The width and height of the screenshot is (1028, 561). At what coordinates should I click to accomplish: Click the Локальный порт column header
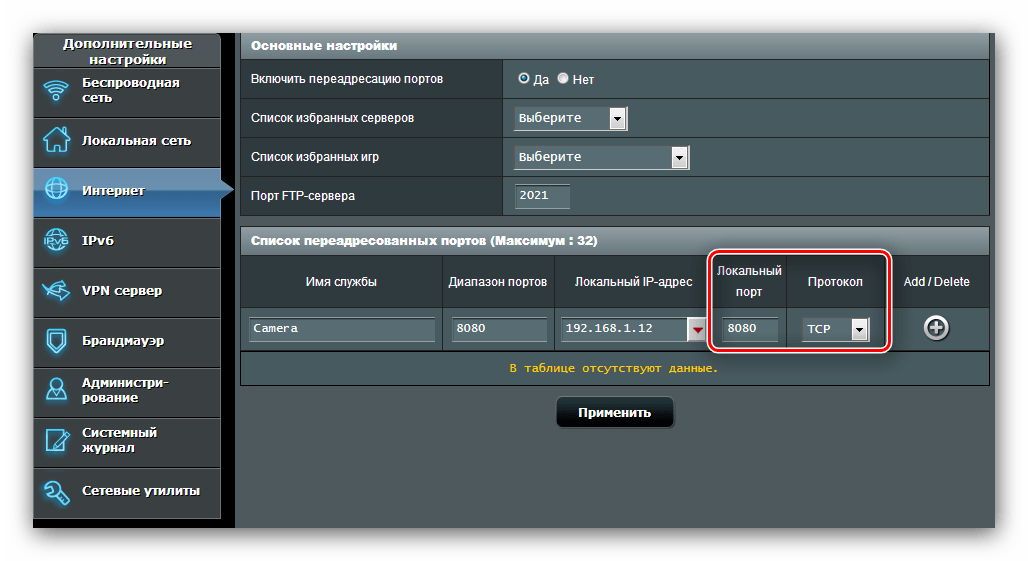pyautogui.click(x=749, y=281)
